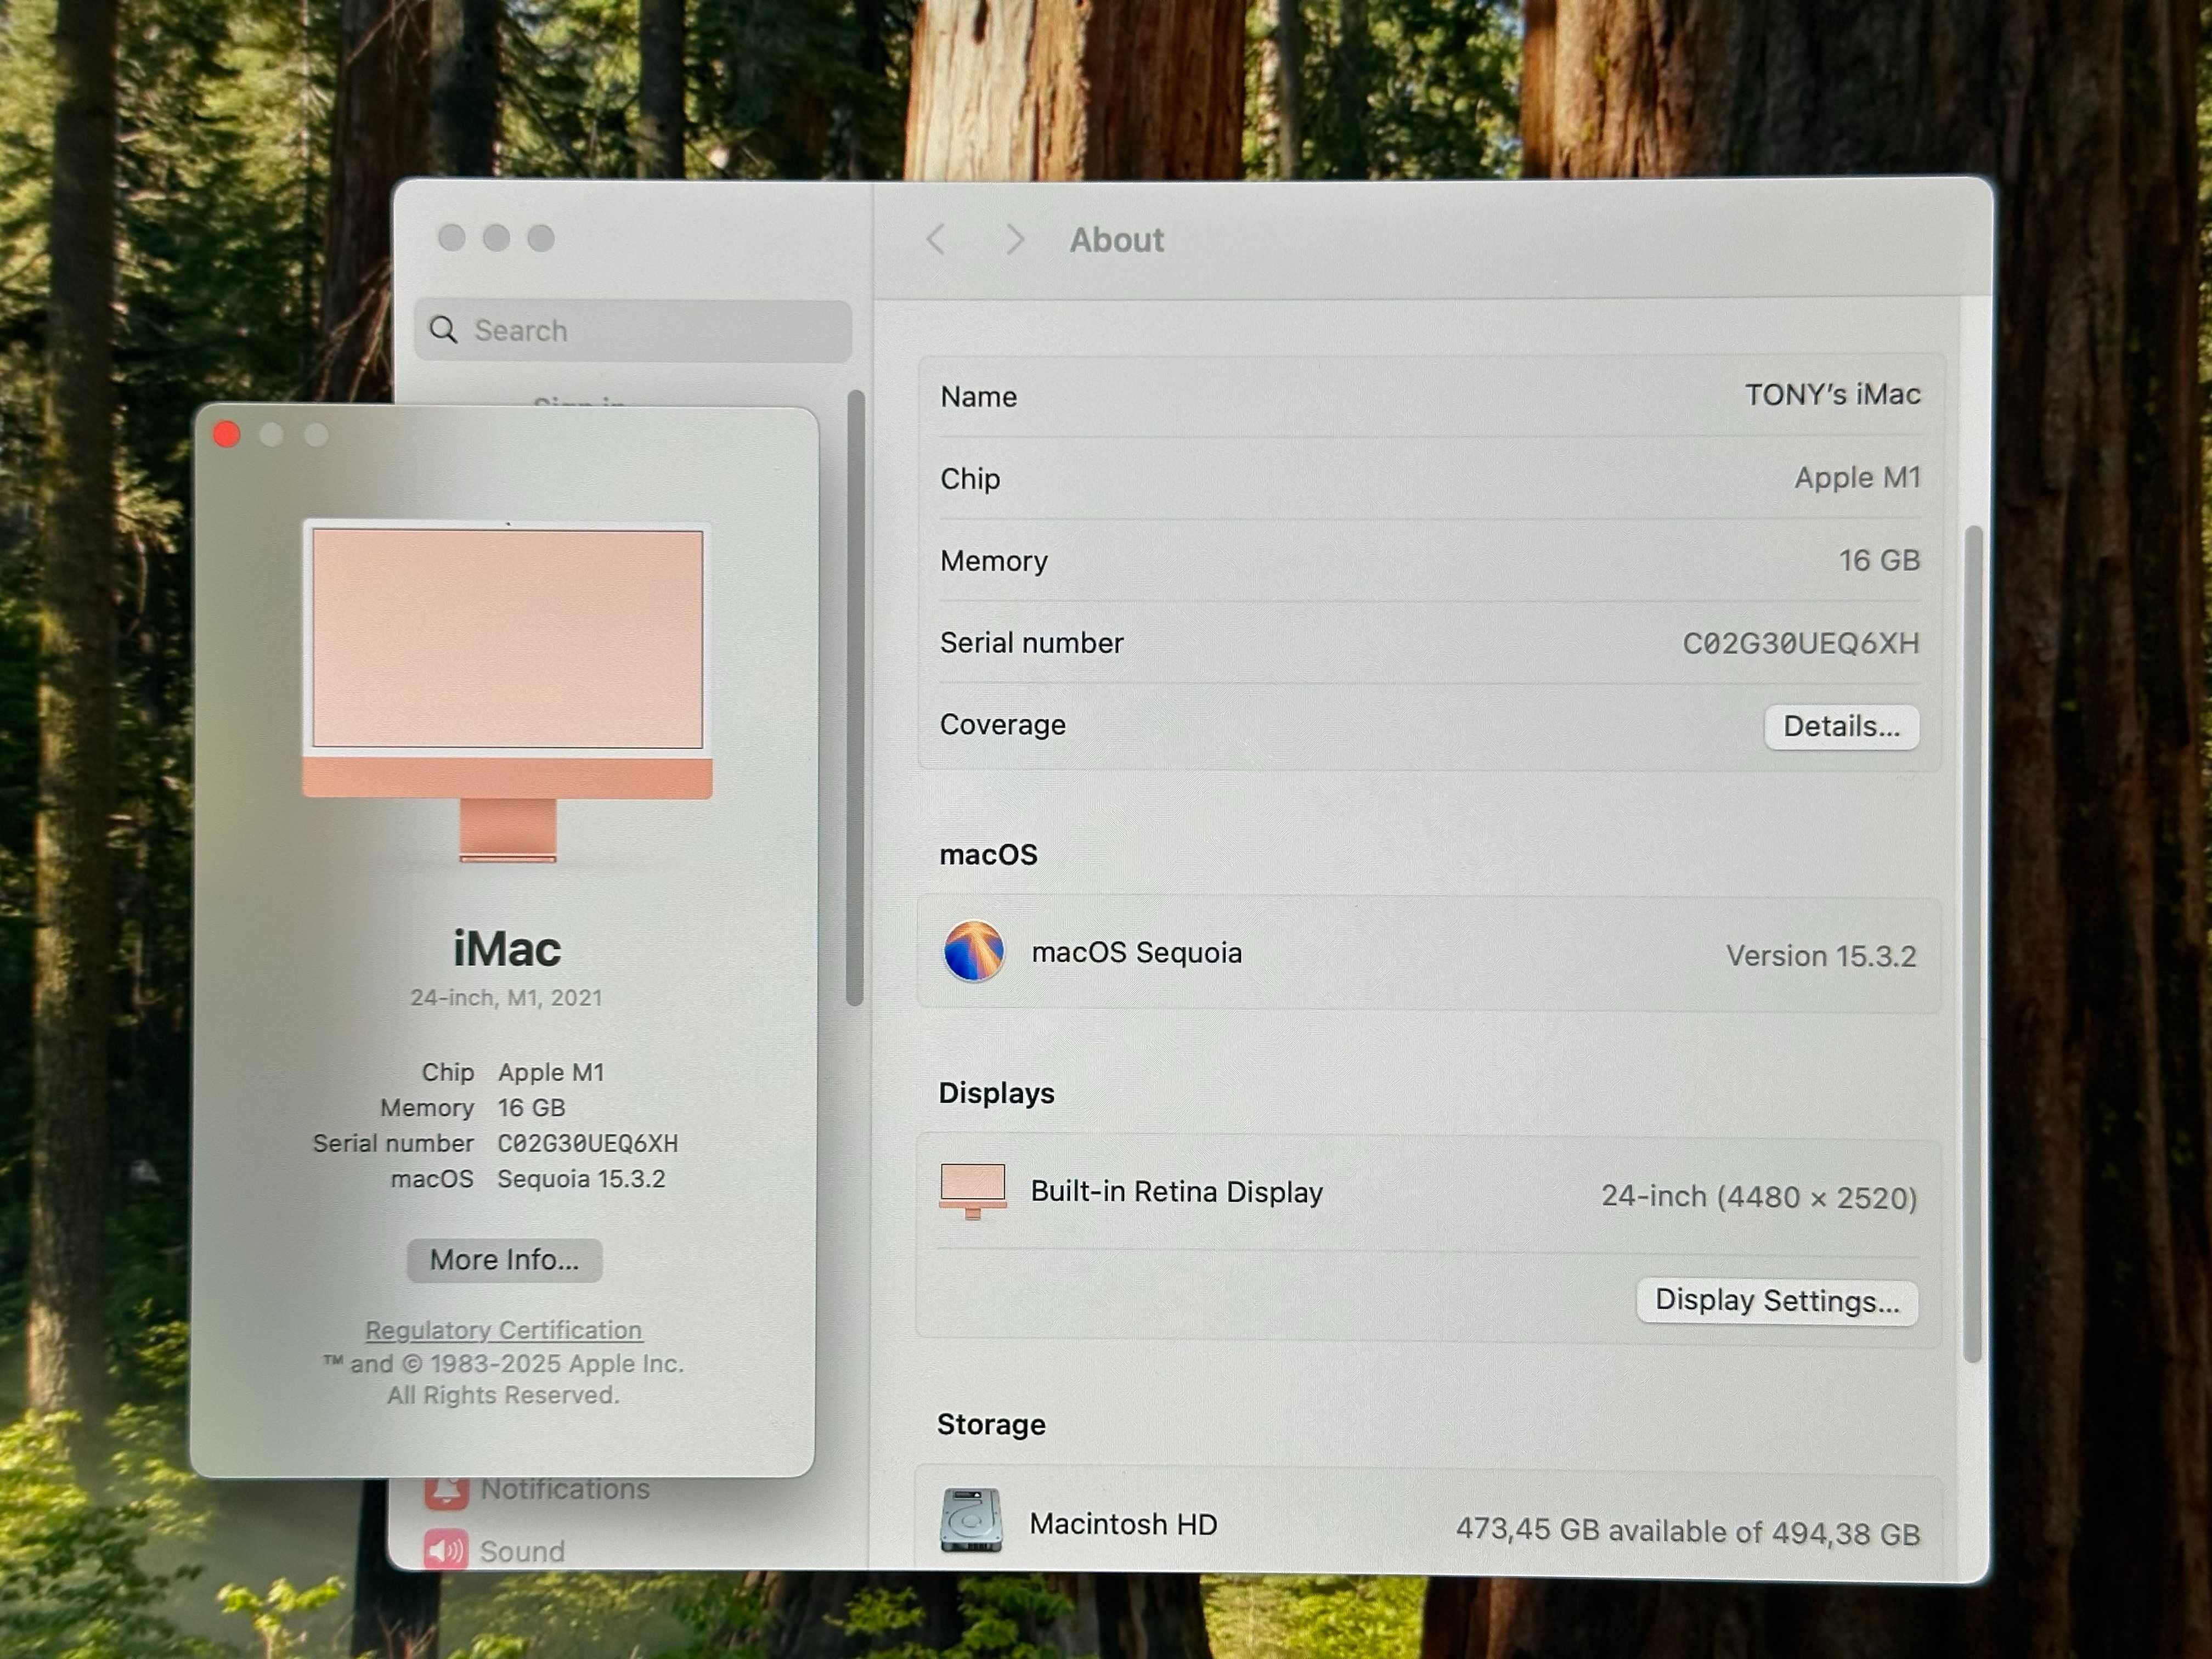Open coverage Details button
The height and width of the screenshot is (1659, 2212).
1841,726
